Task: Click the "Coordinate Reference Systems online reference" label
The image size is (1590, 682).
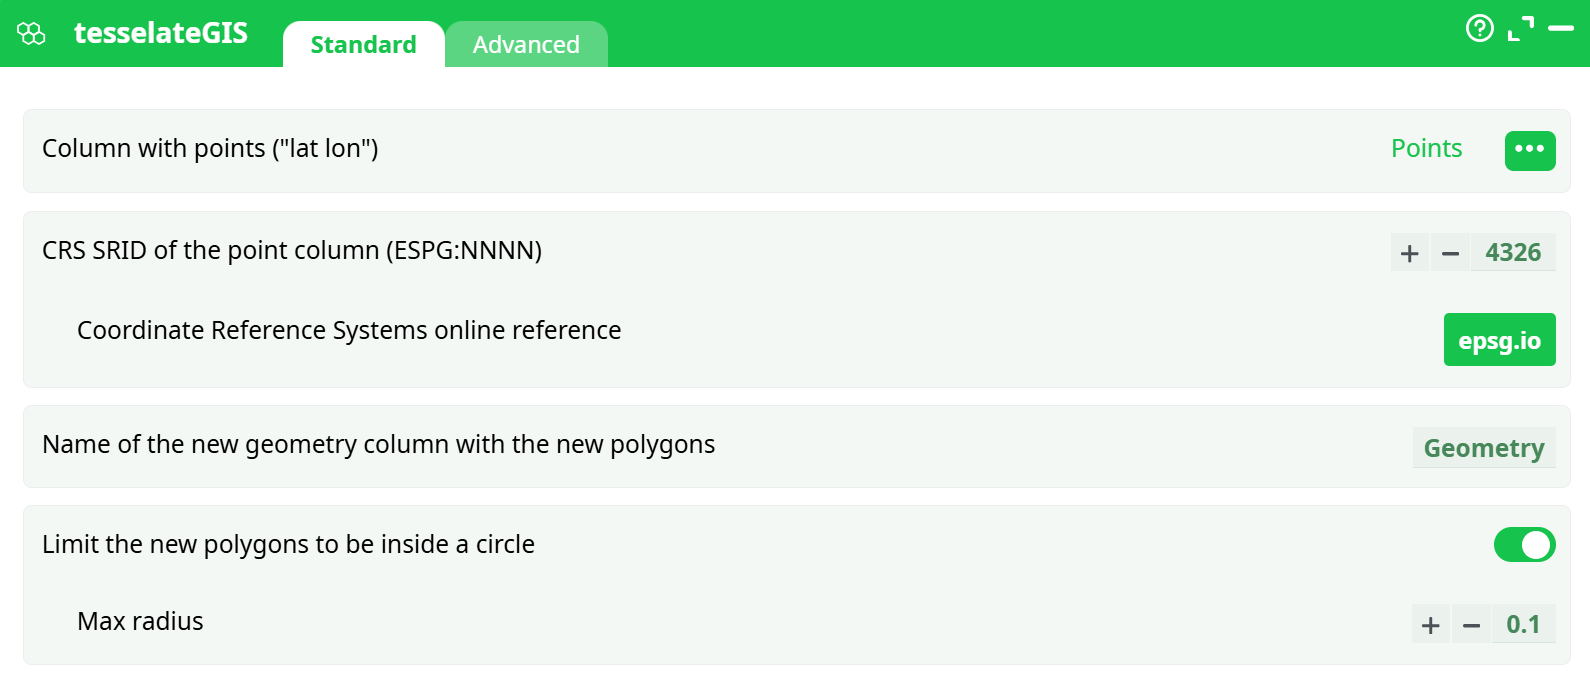Action: [x=349, y=330]
